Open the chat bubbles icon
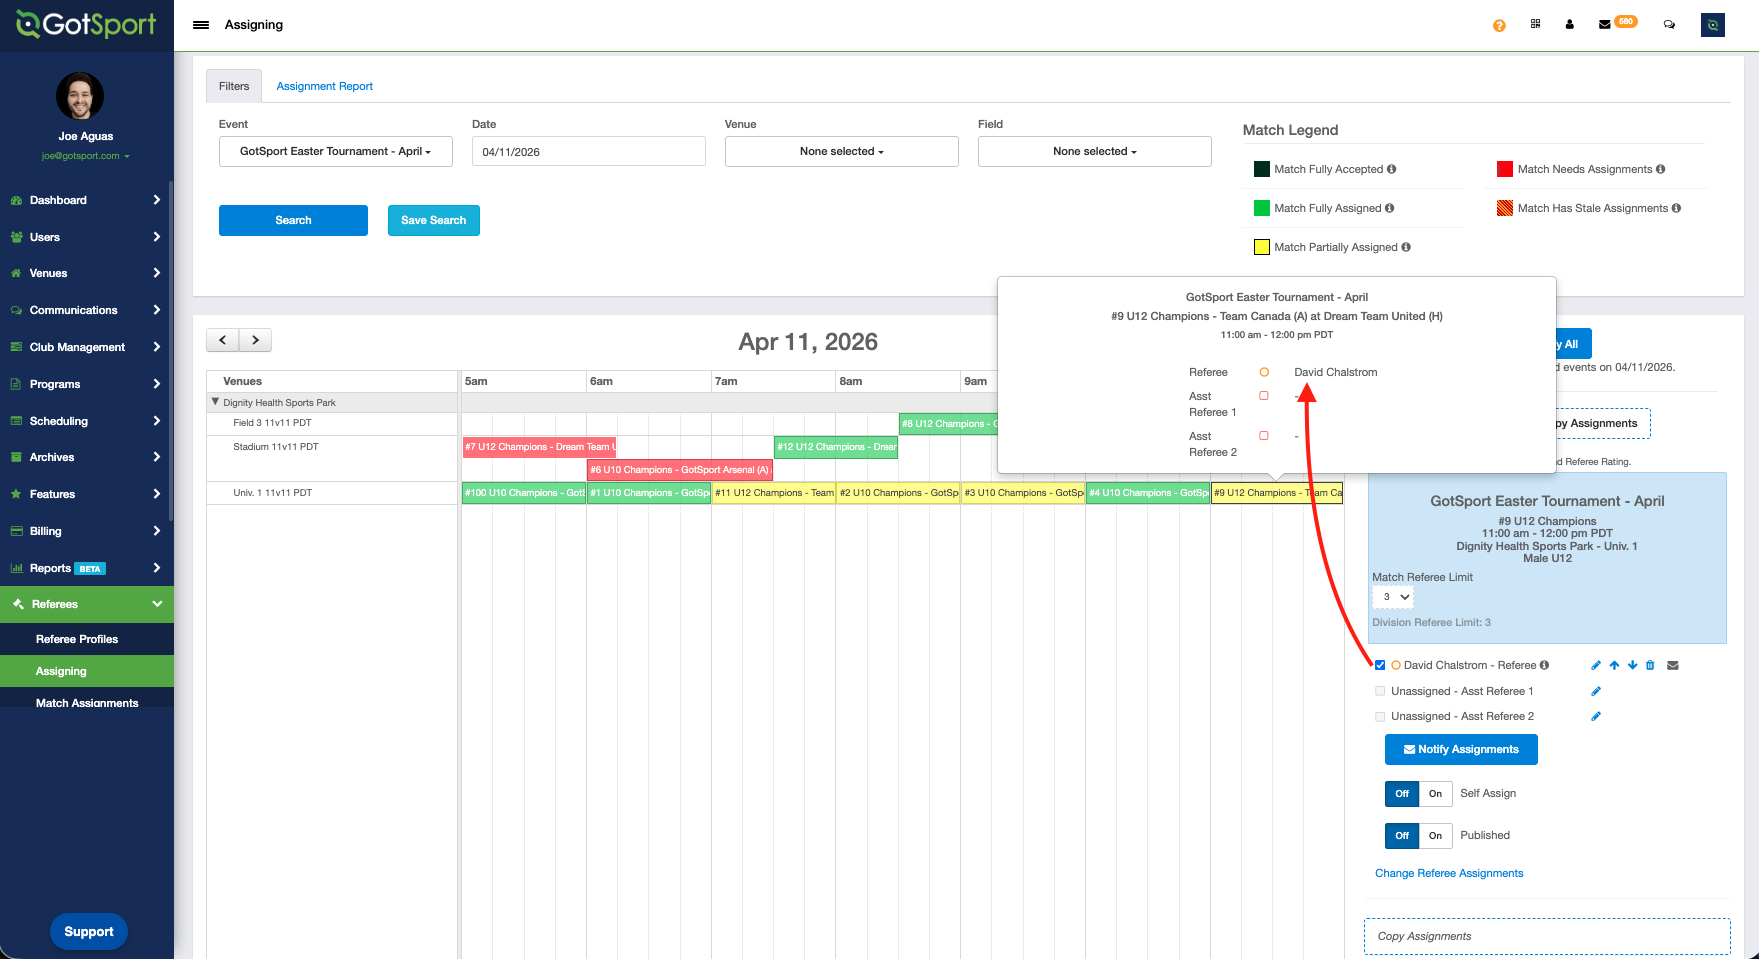Viewport: 1759px width, 959px height. pyautogui.click(x=1669, y=25)
